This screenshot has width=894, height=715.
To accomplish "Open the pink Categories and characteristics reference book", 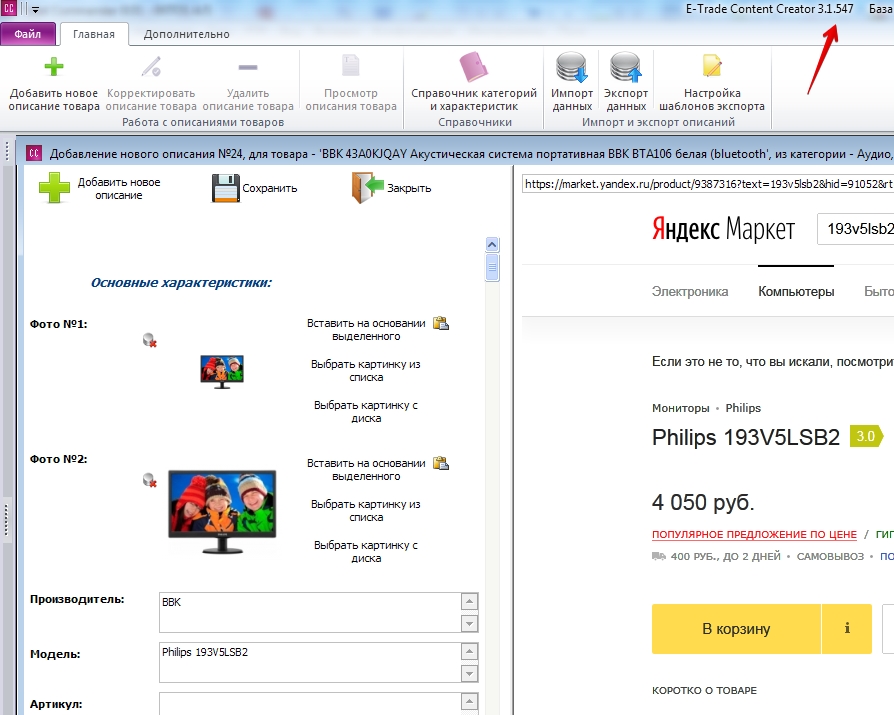I will (x=474, y=67).
